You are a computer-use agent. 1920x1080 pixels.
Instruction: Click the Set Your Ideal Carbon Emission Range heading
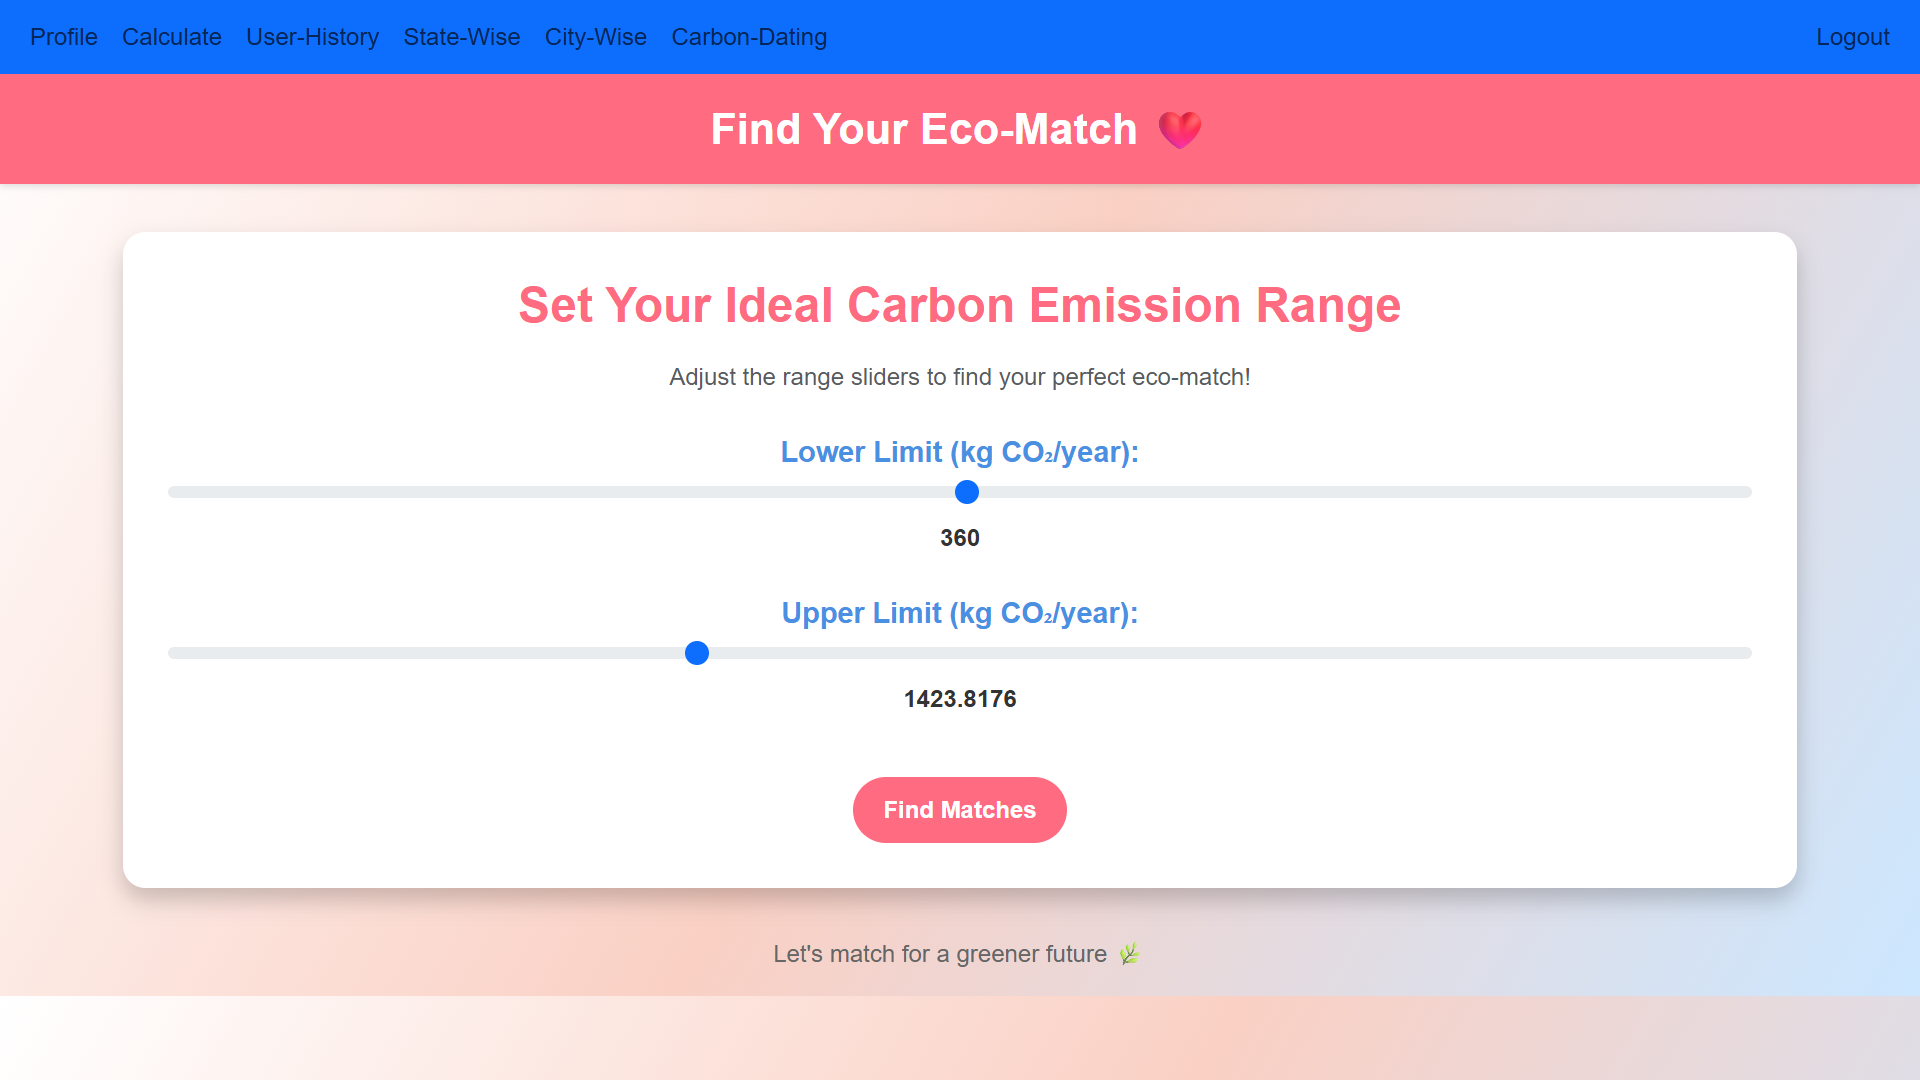[x=960, y=305]
